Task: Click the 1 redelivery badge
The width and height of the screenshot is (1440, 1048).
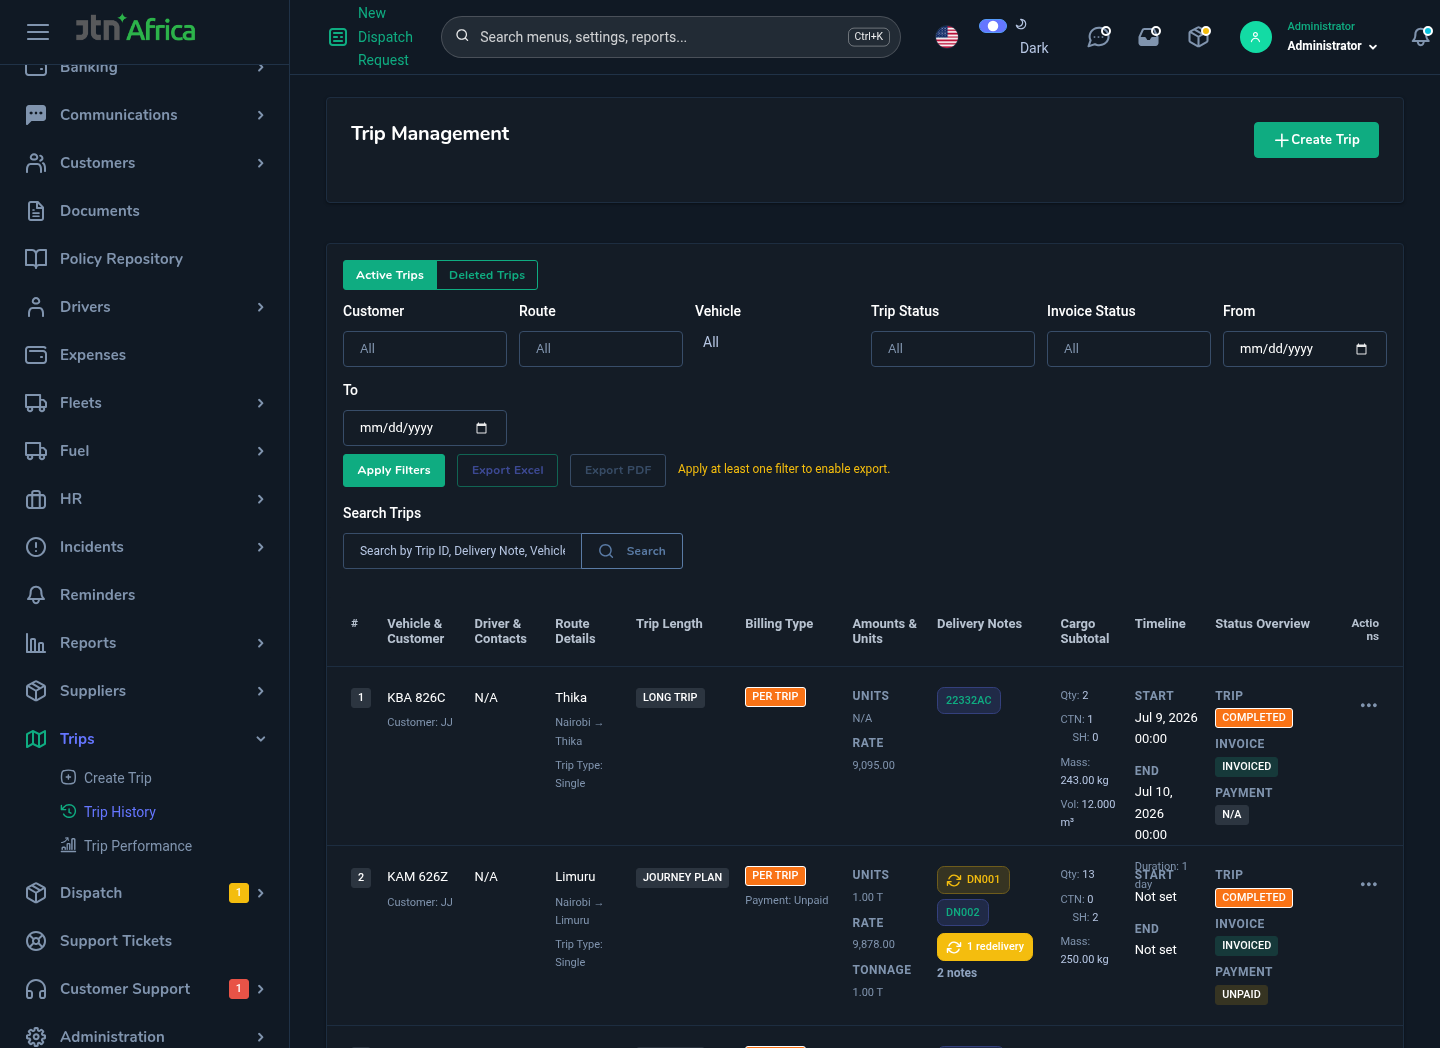Action: click(985, 947)
